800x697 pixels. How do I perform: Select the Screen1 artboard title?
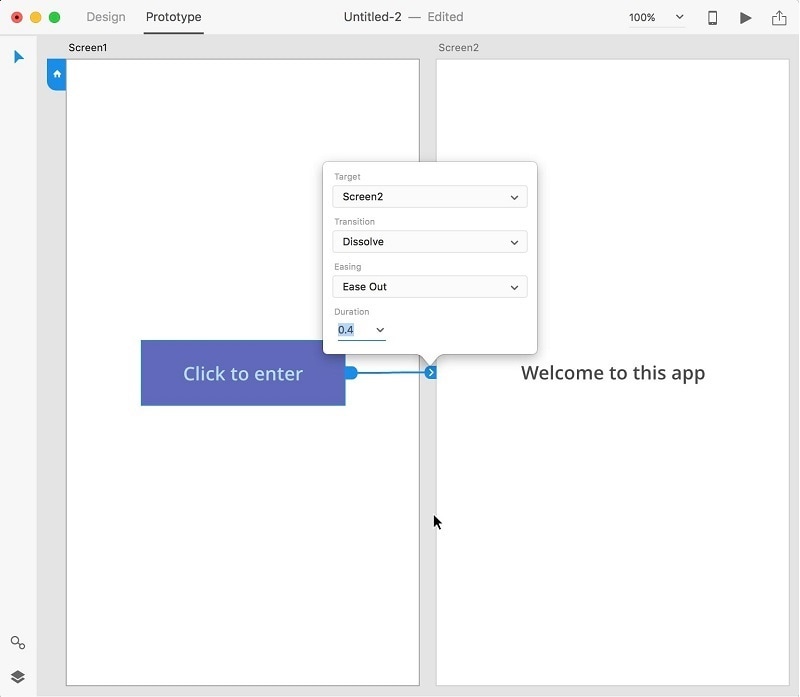click(88, 47)
